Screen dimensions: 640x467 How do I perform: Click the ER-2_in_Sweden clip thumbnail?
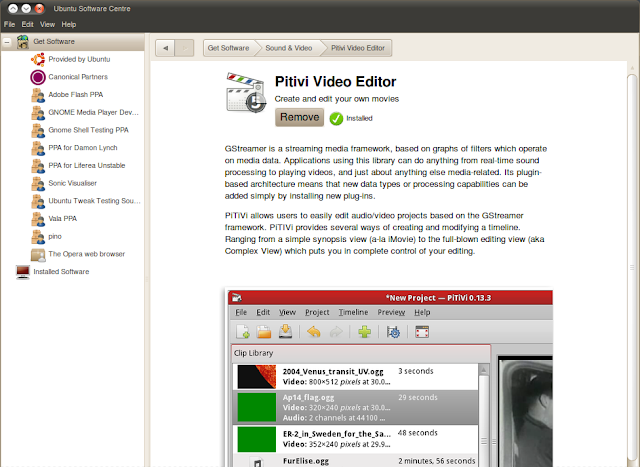click(257, 439)
